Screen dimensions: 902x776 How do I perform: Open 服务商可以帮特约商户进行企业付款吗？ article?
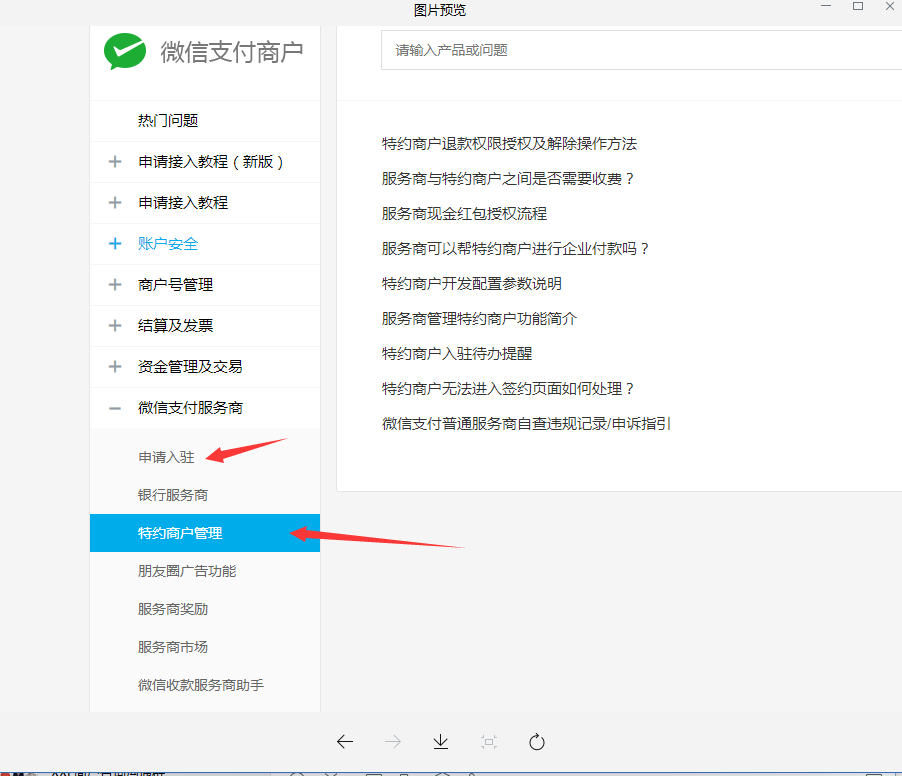(x=516, y=249)
